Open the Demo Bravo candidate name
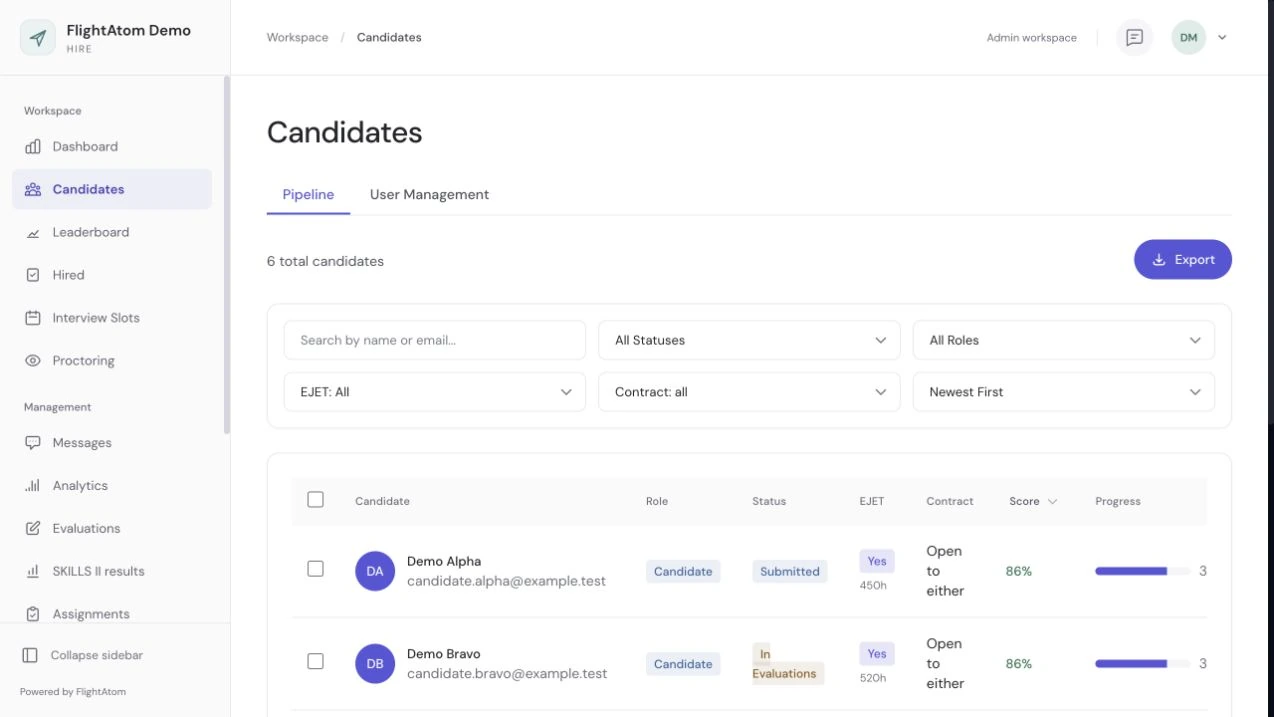 point(444,654)
